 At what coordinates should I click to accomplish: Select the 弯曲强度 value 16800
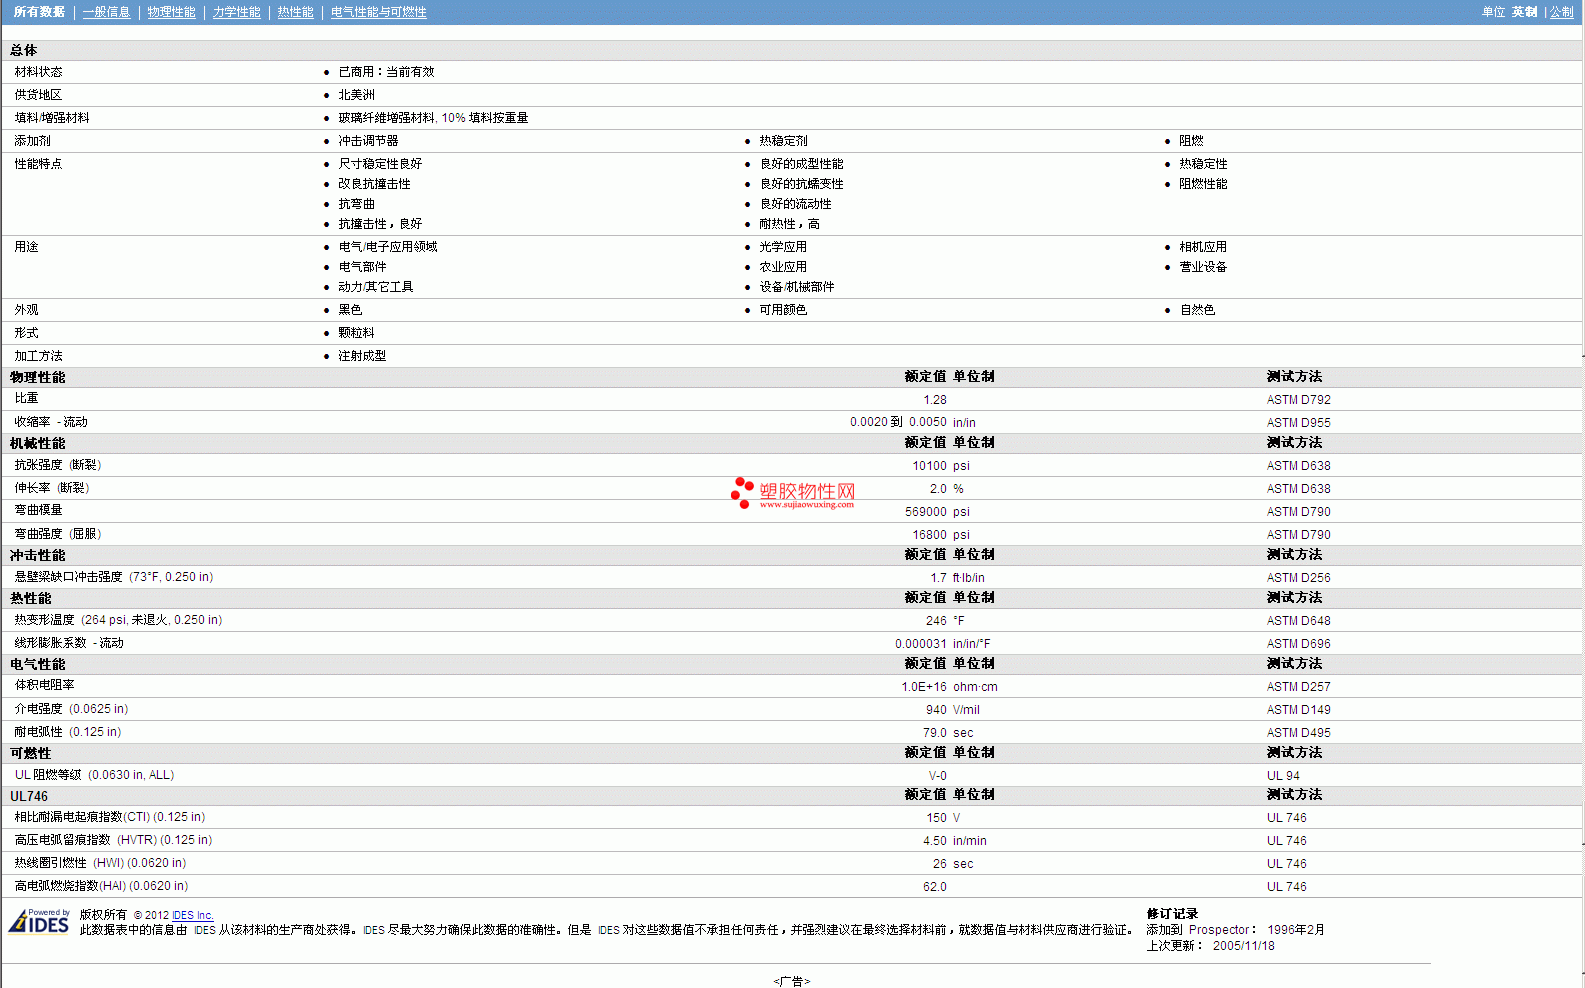[929, 535]
